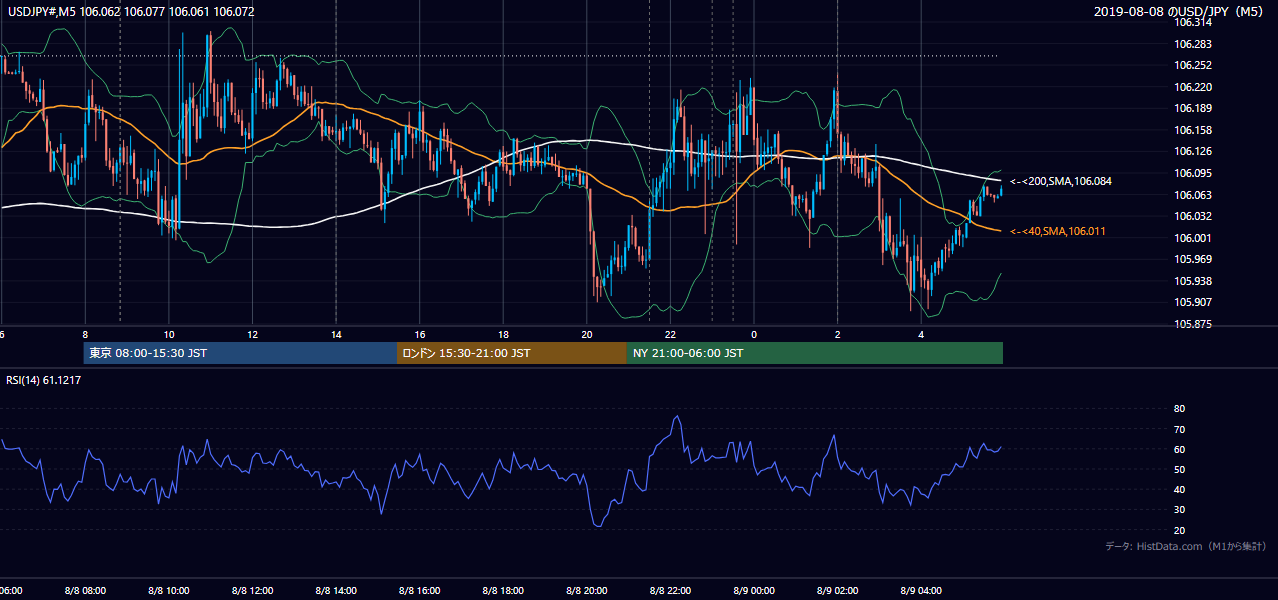Click hour tick 22 under the price chart

pyautogui.click(x=671, y=334)
